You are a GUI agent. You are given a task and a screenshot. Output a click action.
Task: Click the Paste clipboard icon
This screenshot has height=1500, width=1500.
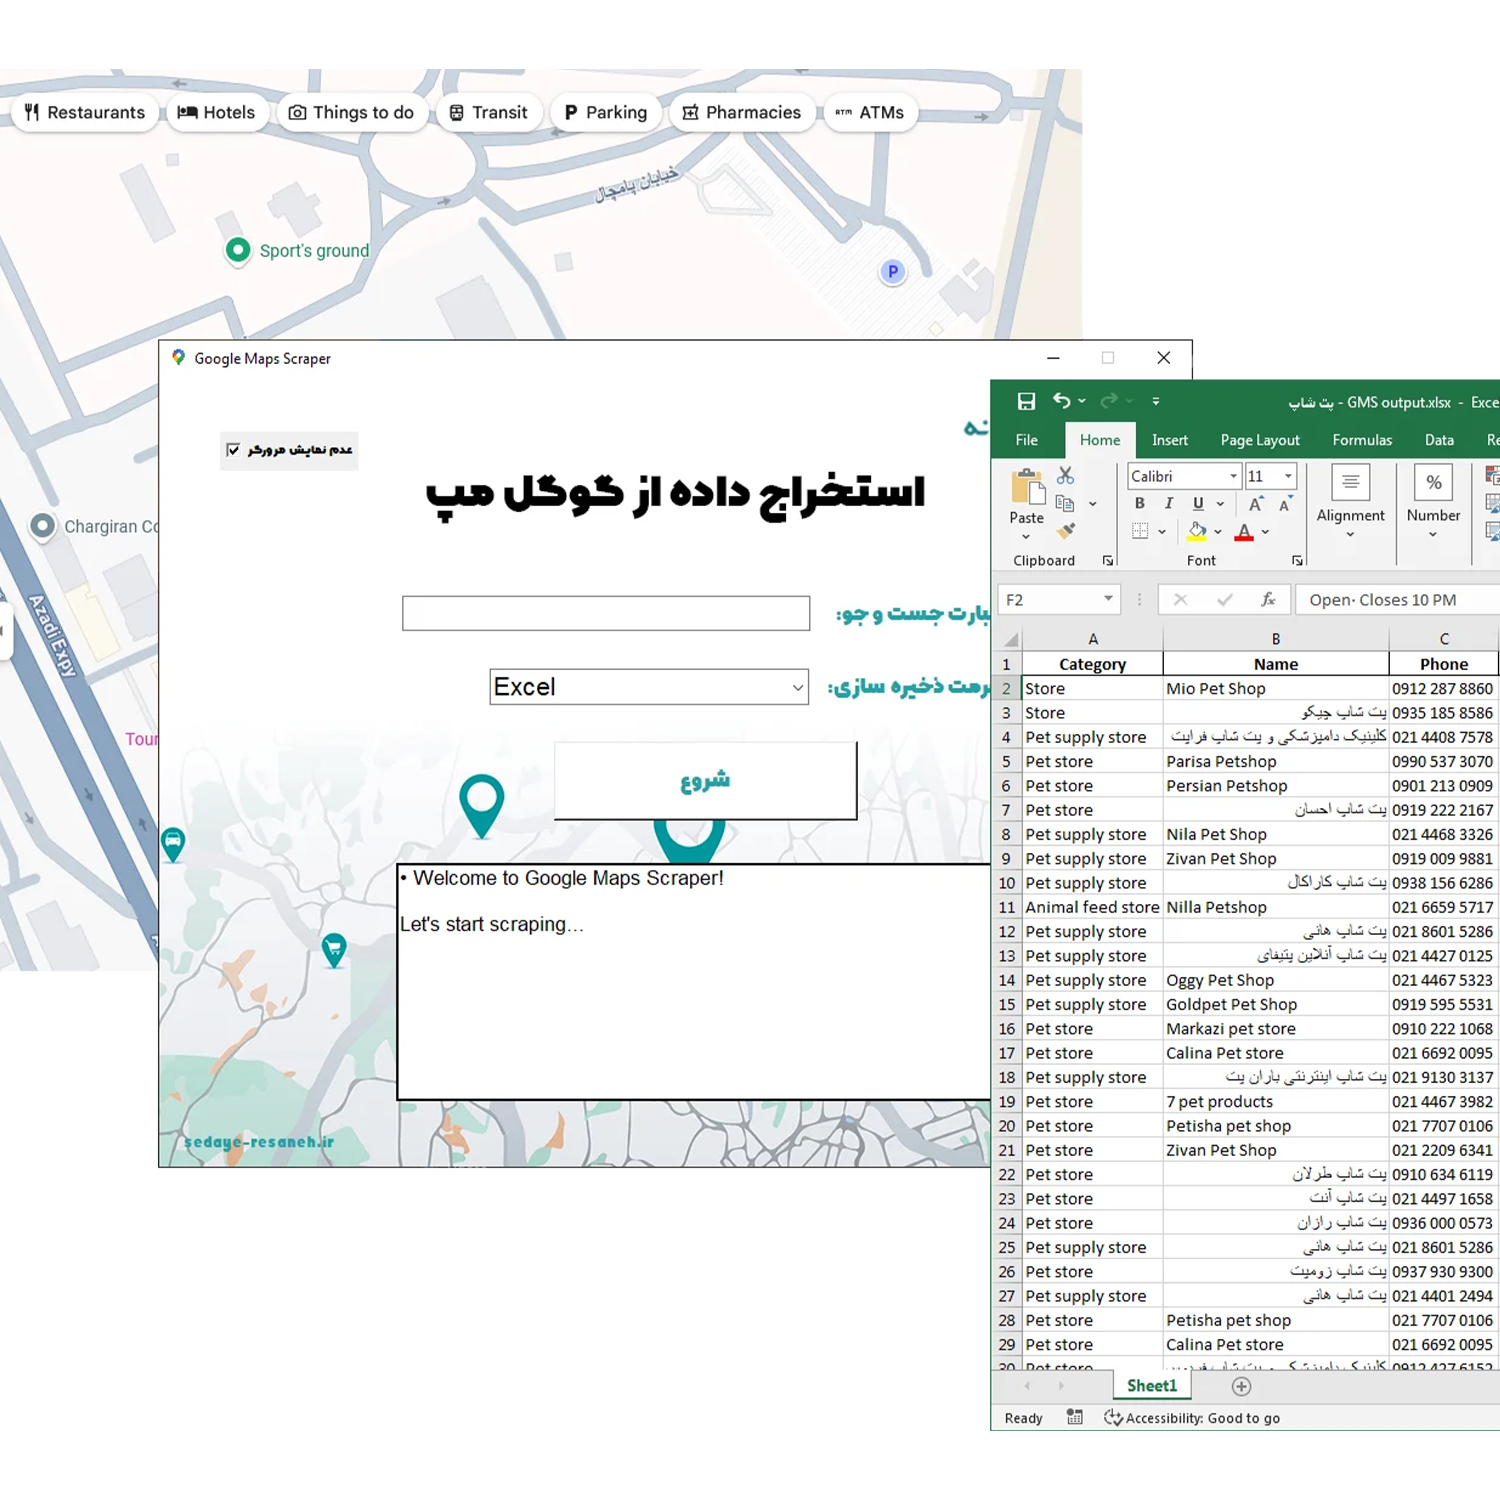point(1027,487)
